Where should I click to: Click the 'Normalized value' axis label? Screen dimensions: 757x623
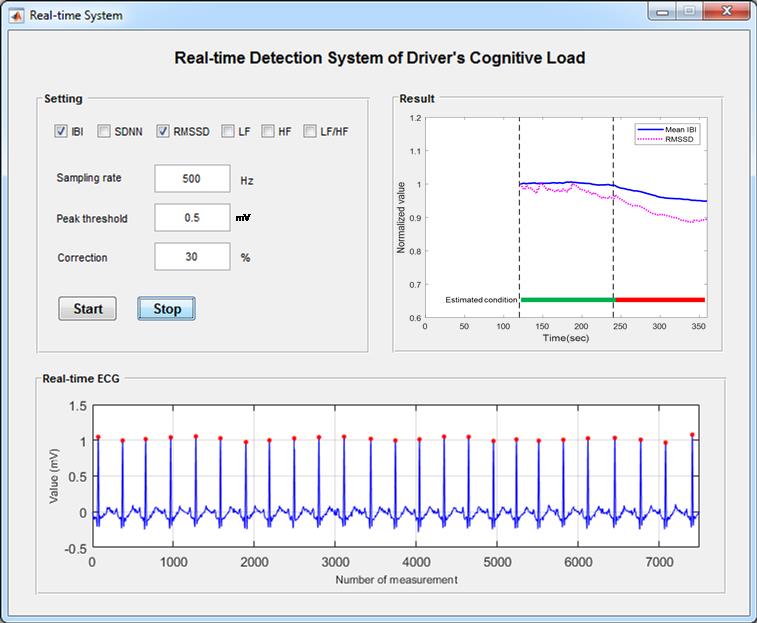point(401,217)
